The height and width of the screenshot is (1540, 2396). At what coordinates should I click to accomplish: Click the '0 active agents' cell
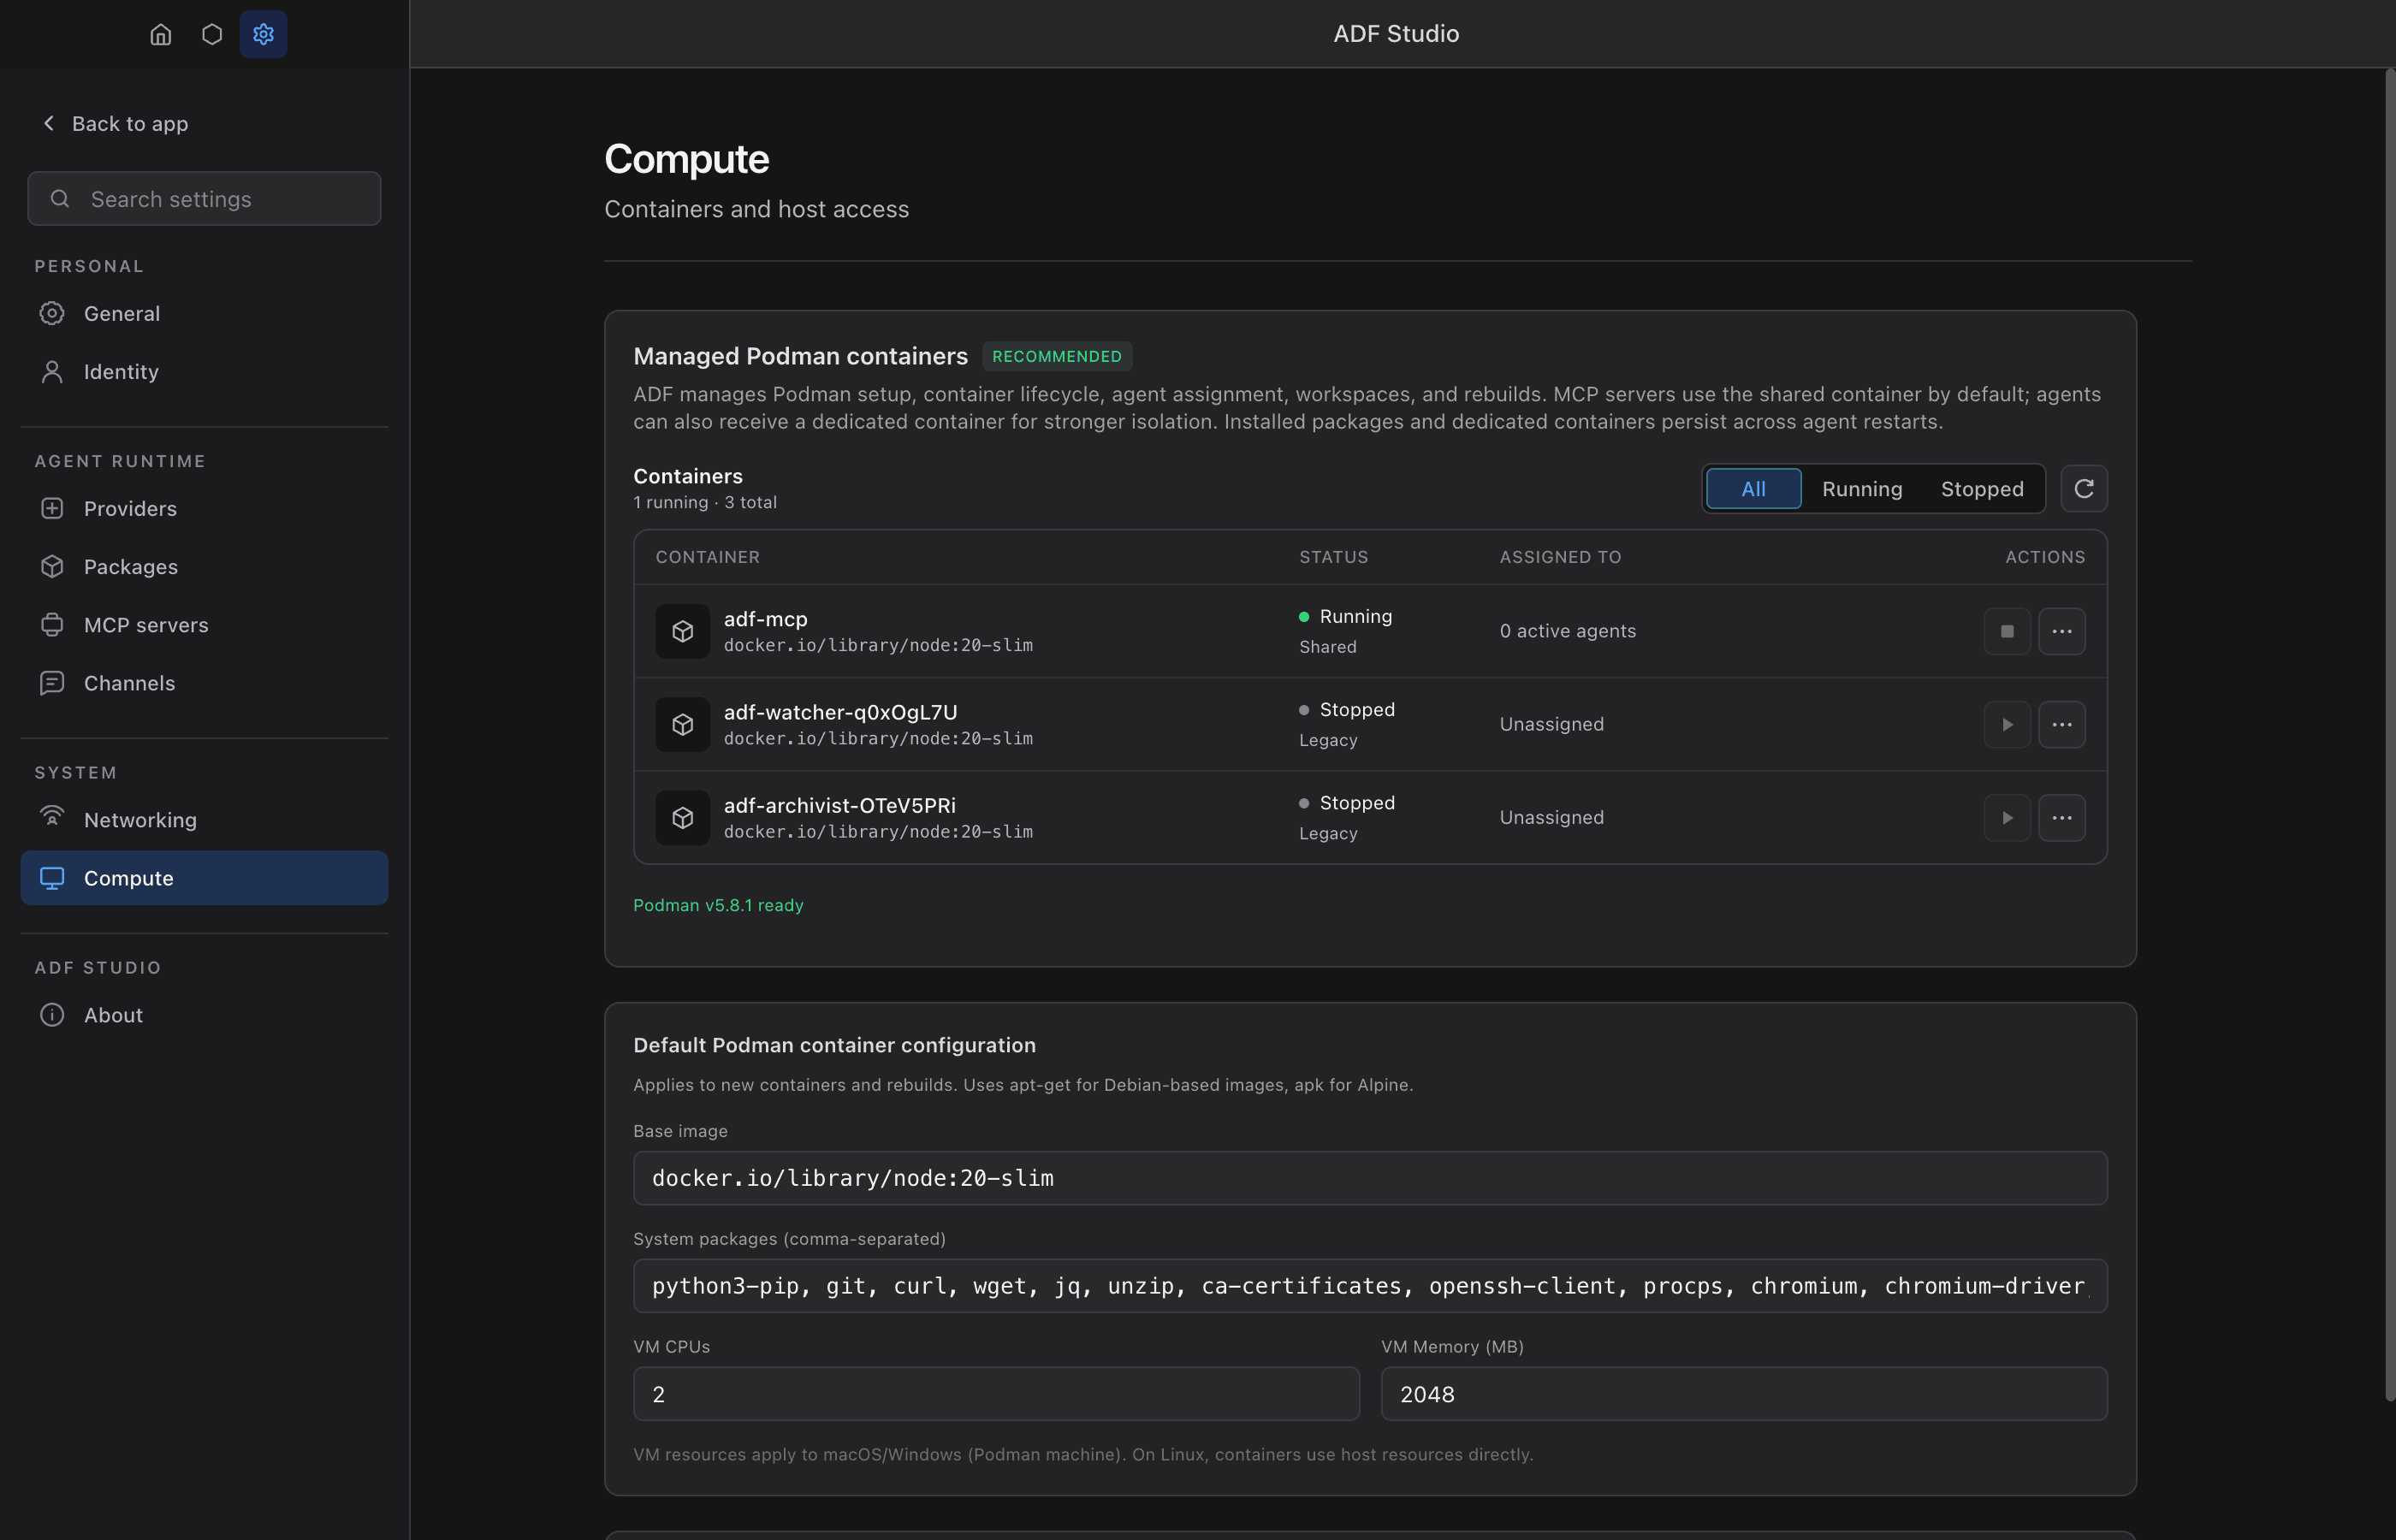click(1568, 631)
